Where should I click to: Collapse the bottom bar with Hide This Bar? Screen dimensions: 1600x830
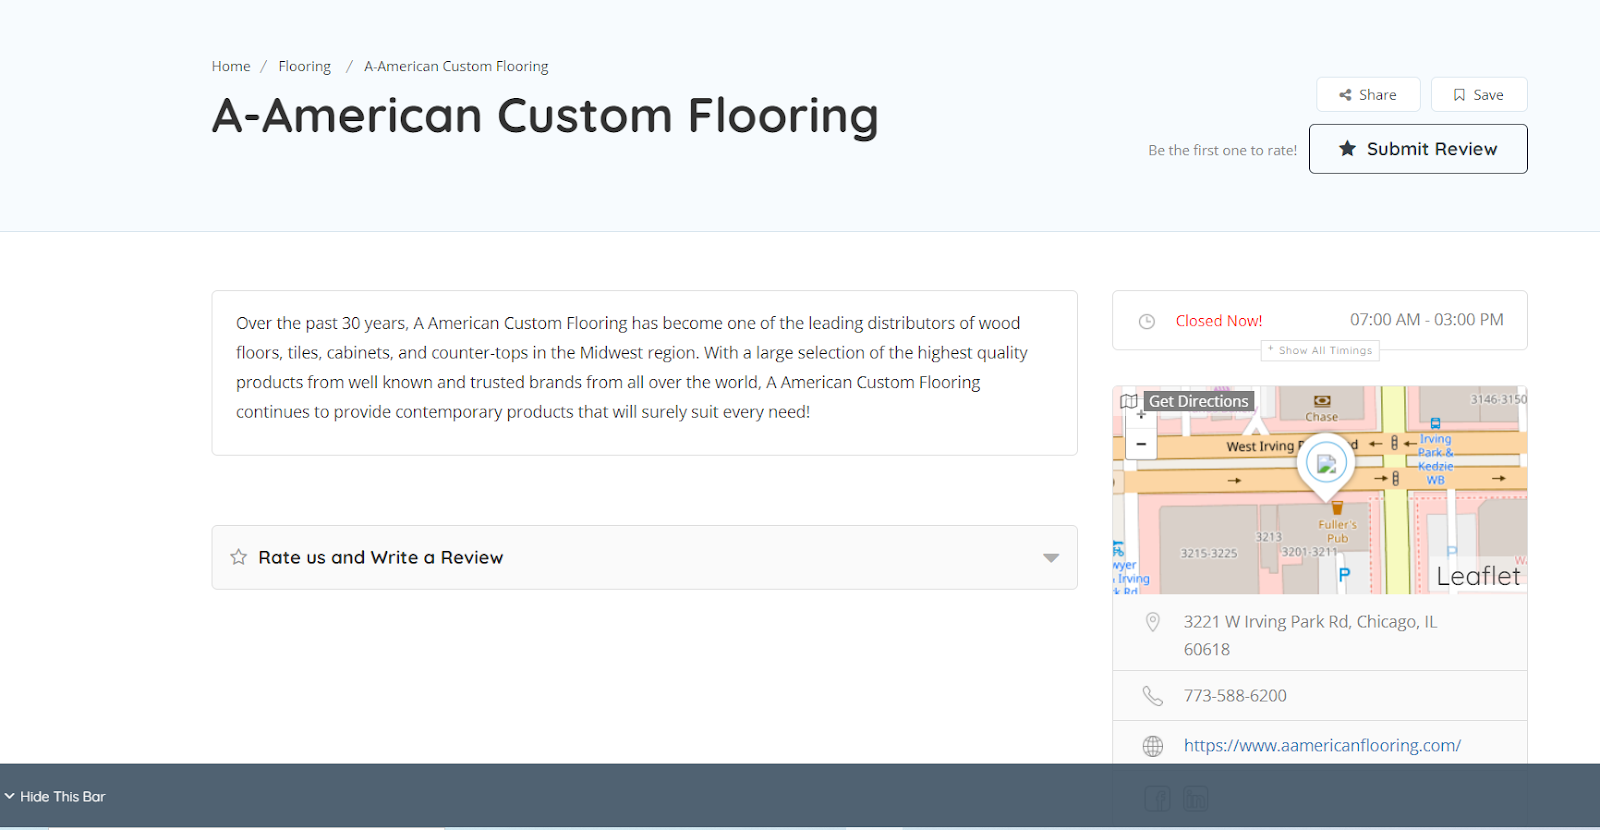55,797
